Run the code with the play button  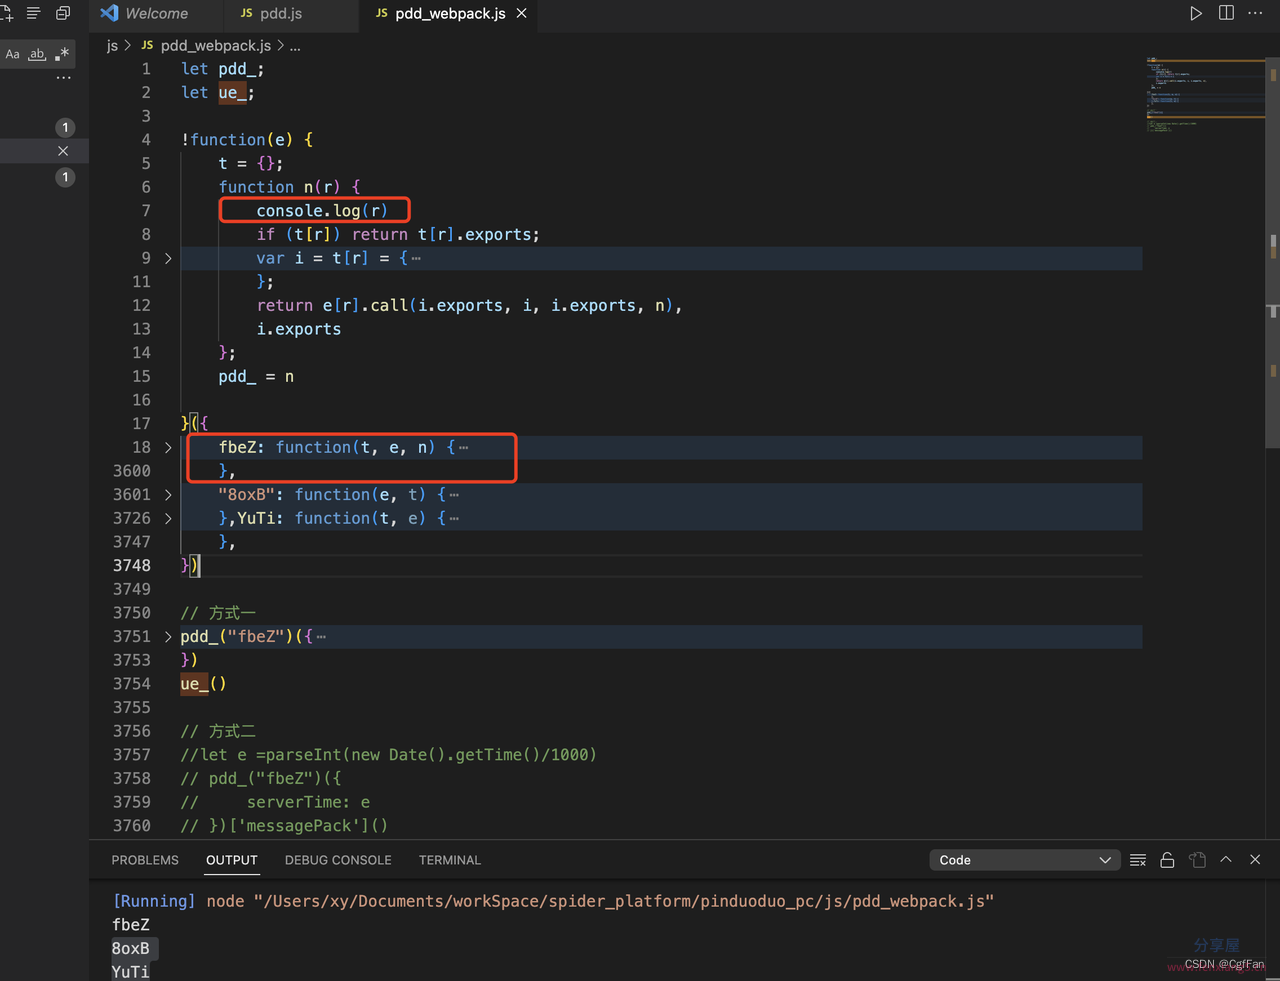[1195, 13]
